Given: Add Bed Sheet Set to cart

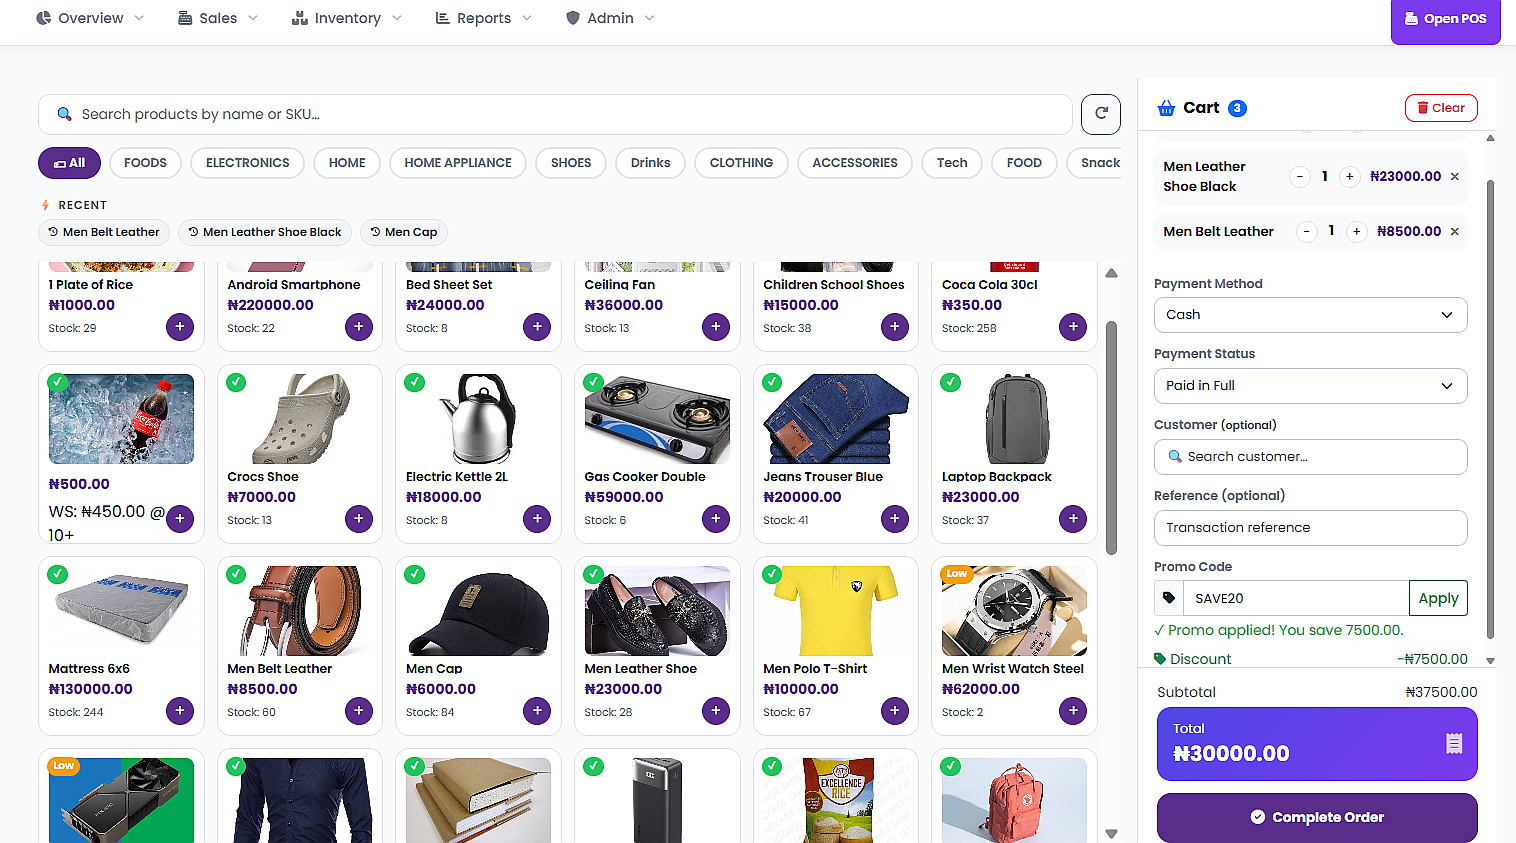Looking at the screenshot, I should [x=537, y=327].
